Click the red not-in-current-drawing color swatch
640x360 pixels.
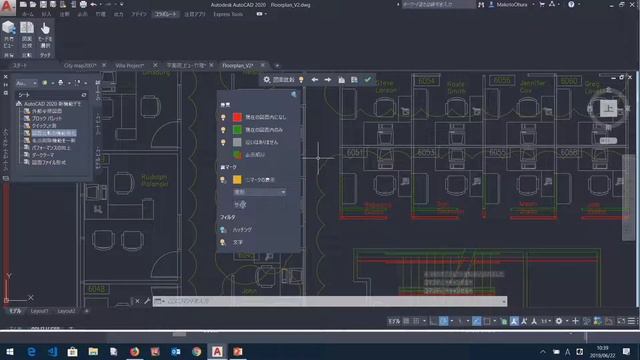click(x=237, y=117)
